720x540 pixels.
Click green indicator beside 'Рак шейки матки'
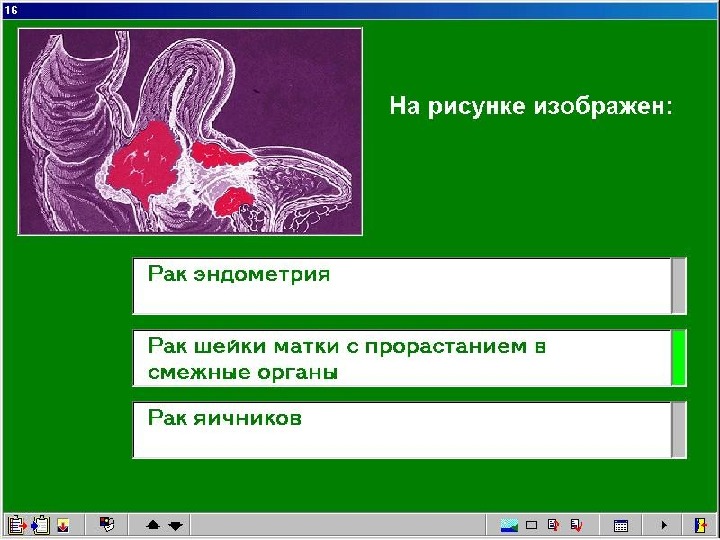(679, 358)
